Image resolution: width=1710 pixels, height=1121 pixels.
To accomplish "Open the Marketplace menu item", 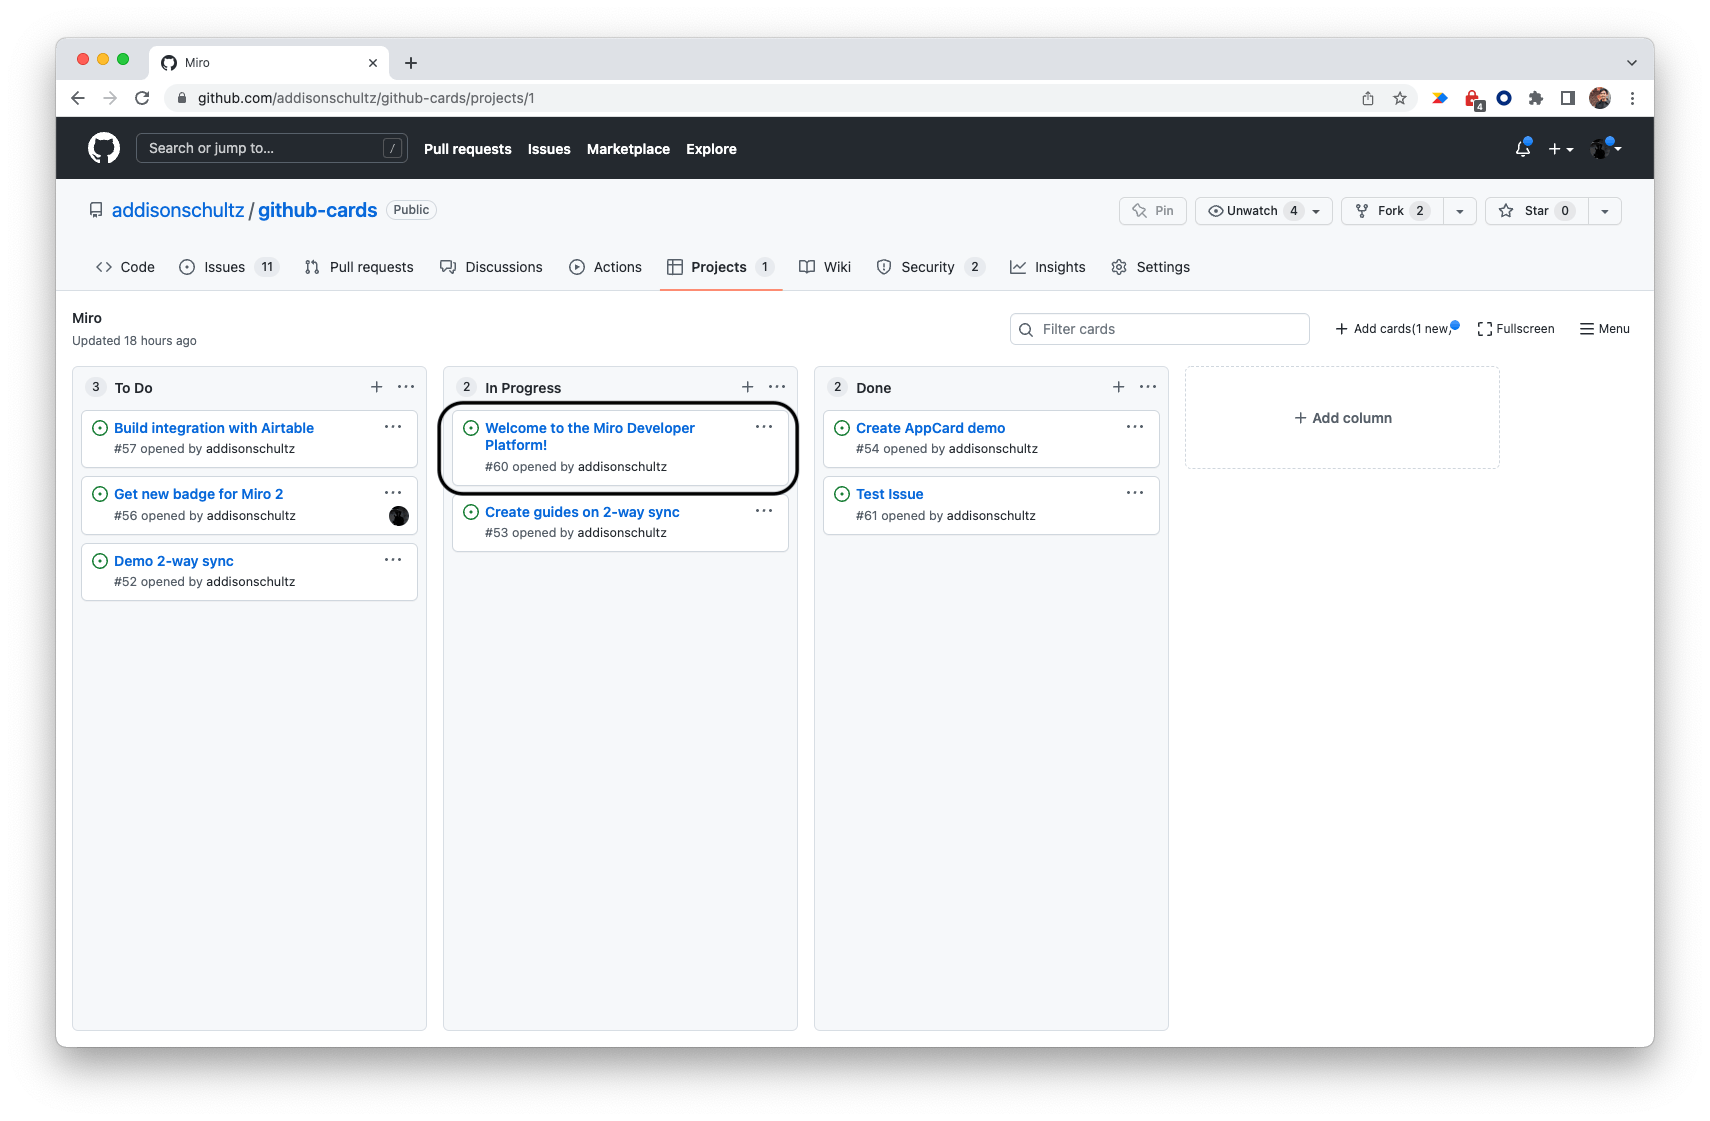I will 628,148.
